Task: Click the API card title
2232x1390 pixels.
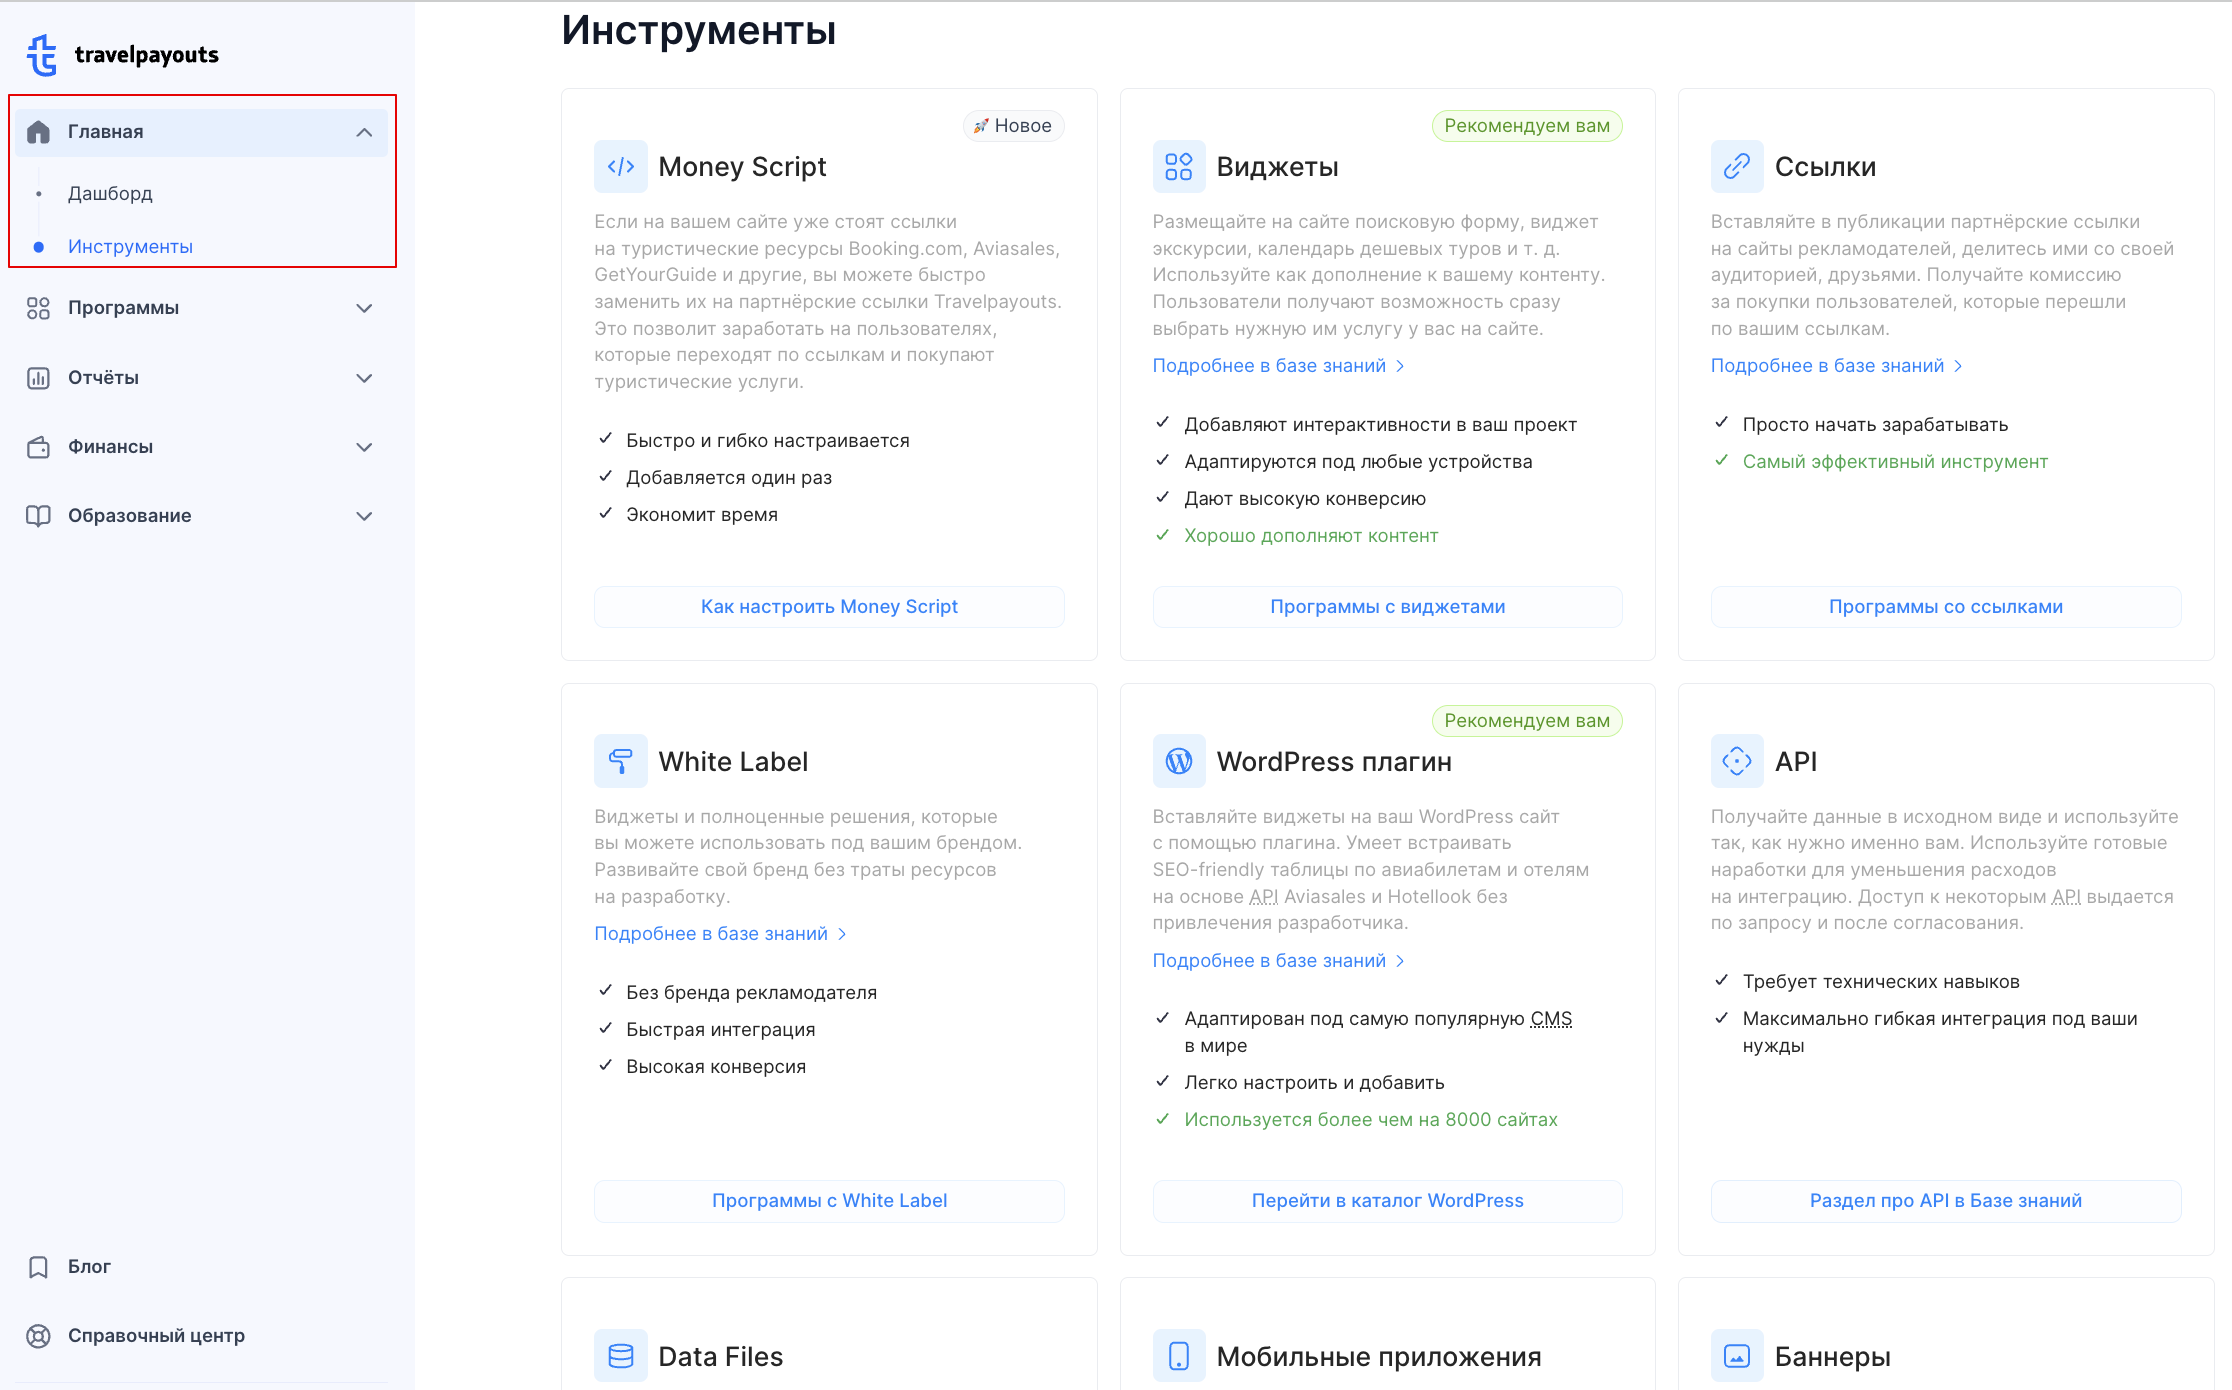Action: (x=1796, y=762)
